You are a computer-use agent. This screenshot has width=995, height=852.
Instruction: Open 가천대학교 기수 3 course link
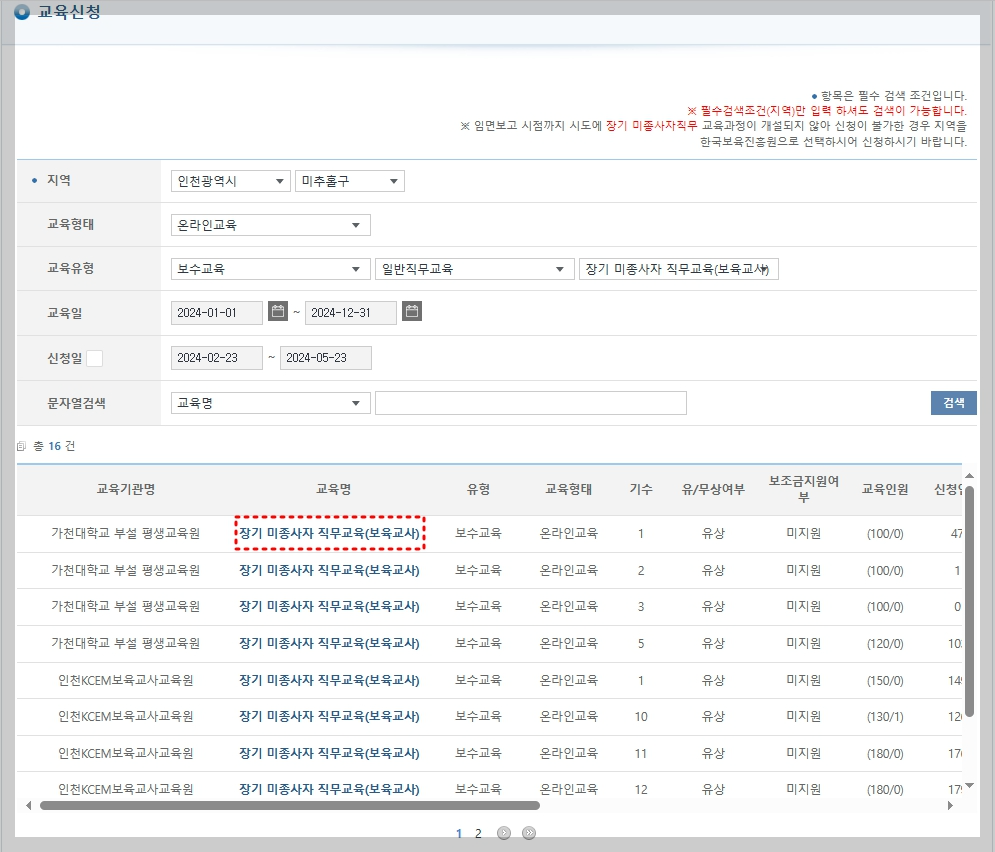(329, 606)
